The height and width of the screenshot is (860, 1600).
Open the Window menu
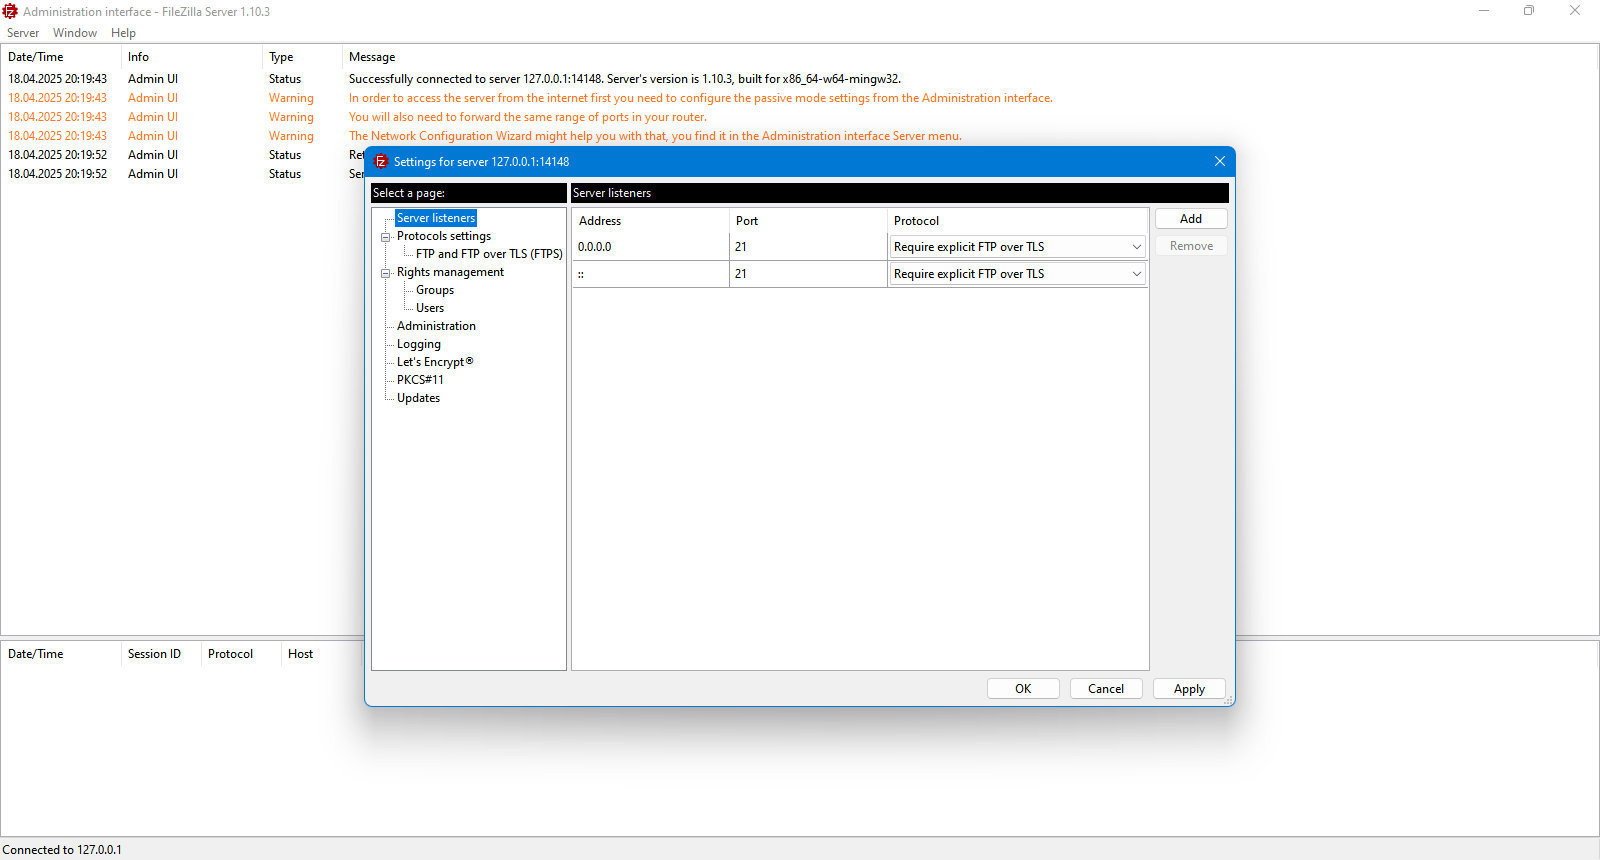[x=75, y=33]
